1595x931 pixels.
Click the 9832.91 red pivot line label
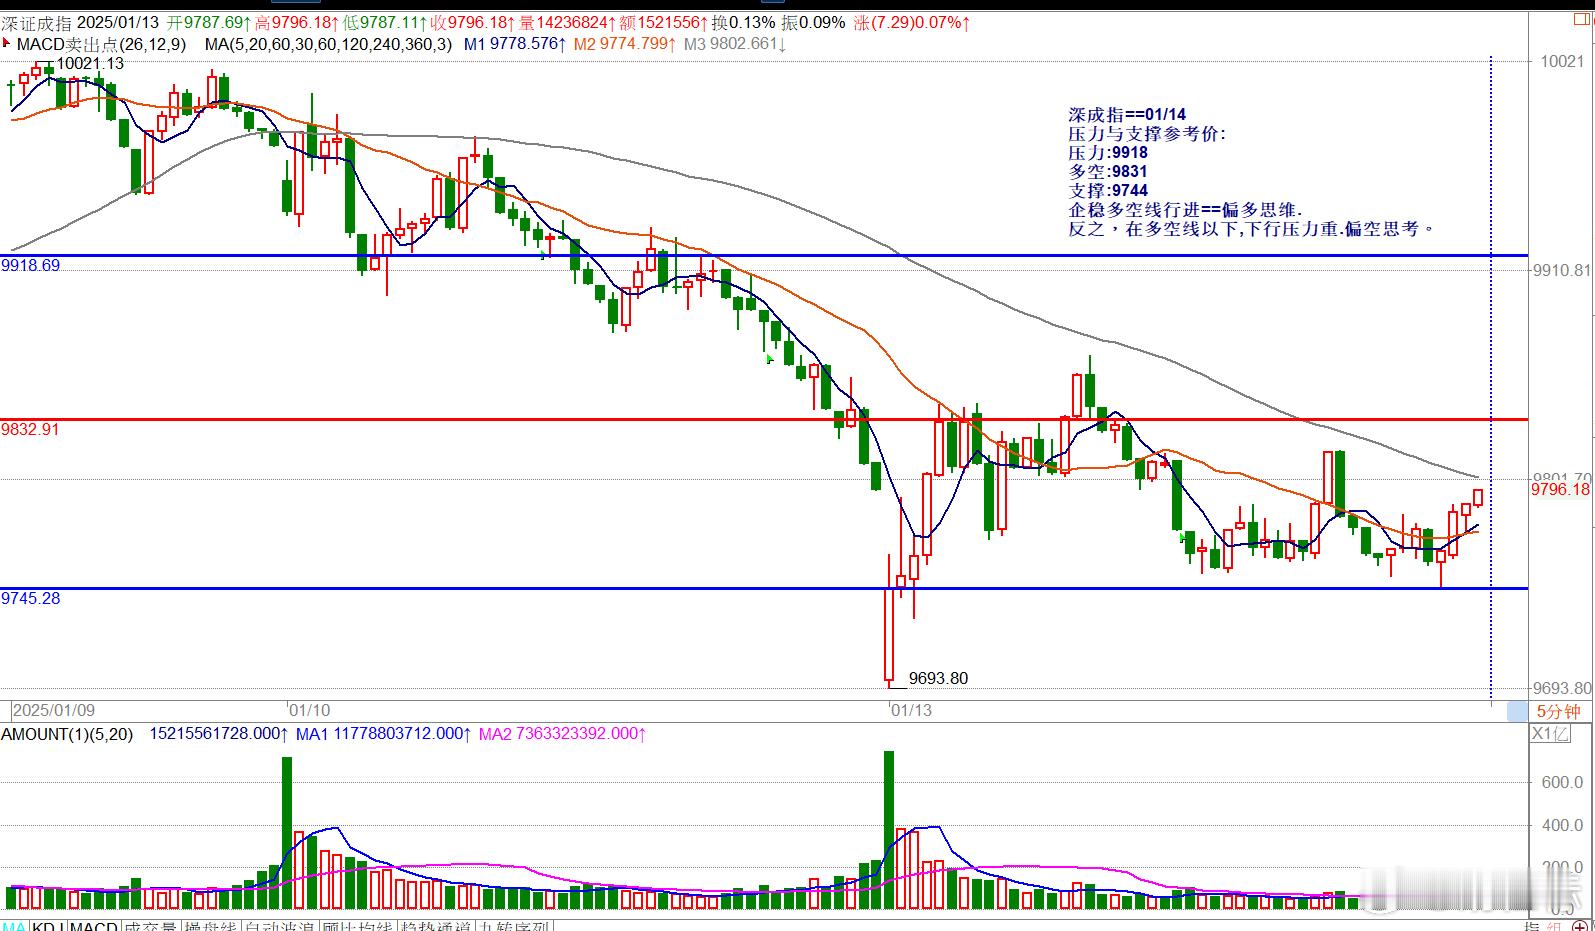(x=31, y=429)
